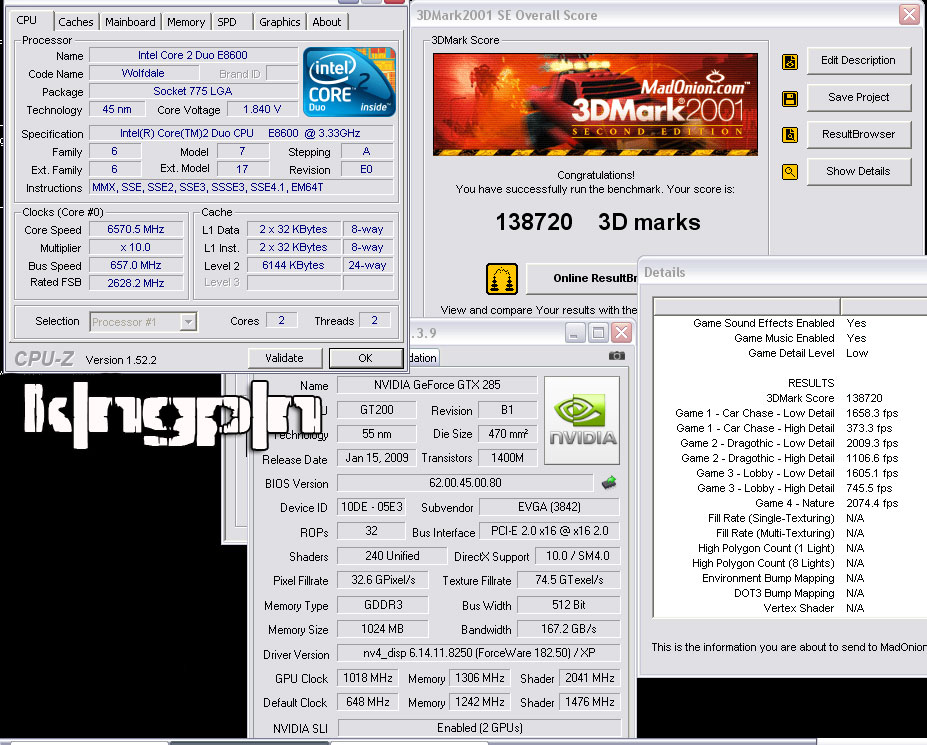Click the Game 4 - Nature result row
The width and height of the screenshot is (927, 745).
point(792,503)
